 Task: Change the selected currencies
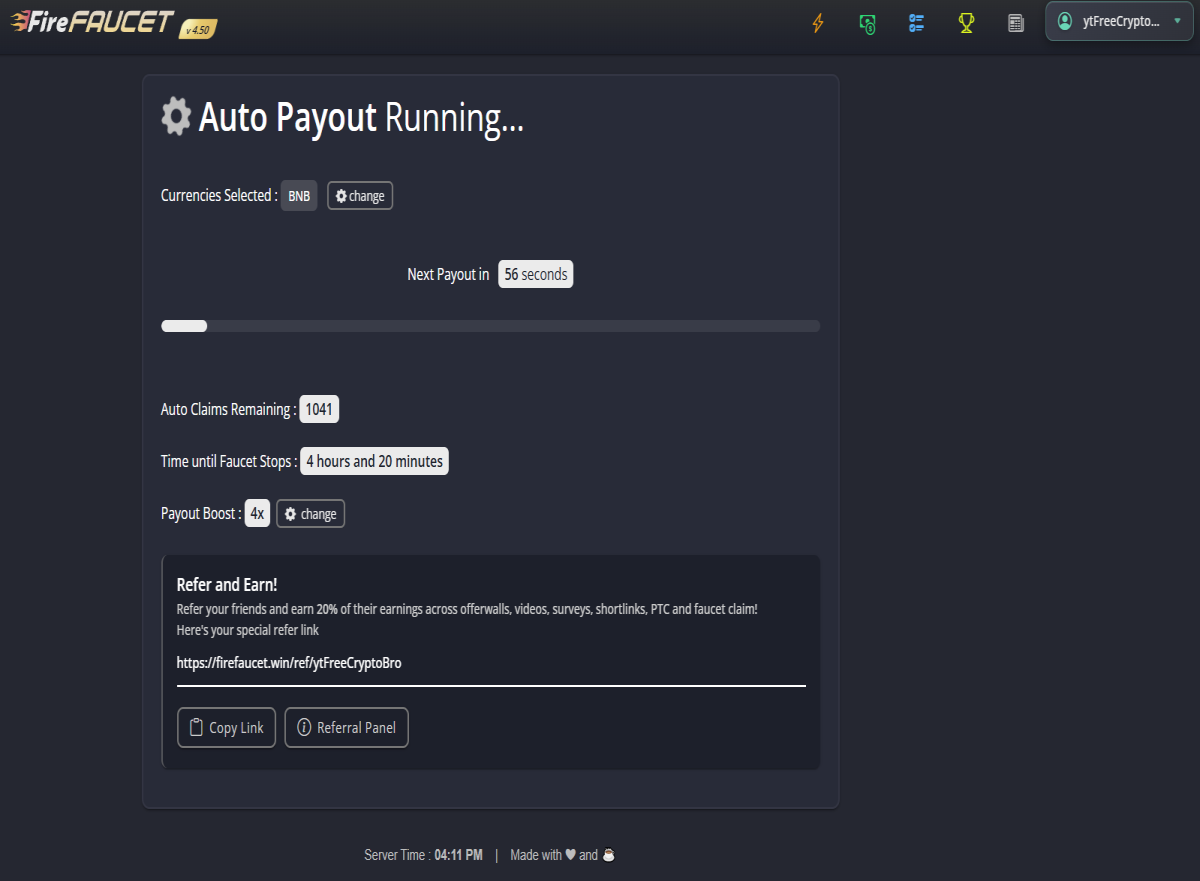coord(360,196)
